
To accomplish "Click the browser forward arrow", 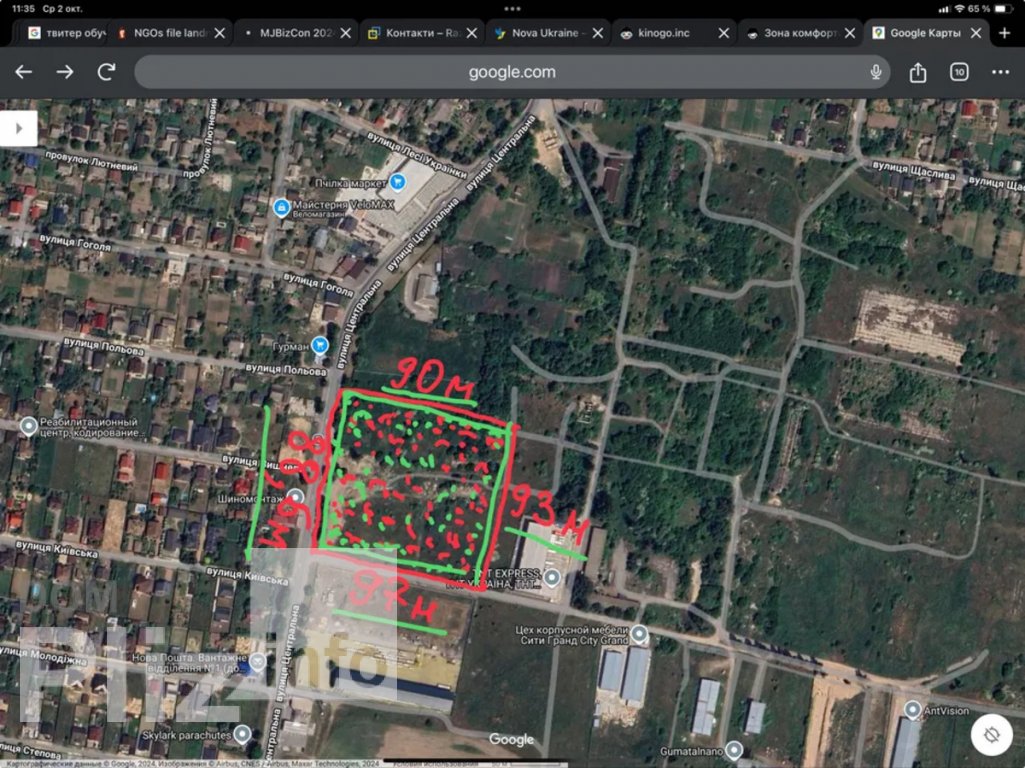I will (65, 72).
